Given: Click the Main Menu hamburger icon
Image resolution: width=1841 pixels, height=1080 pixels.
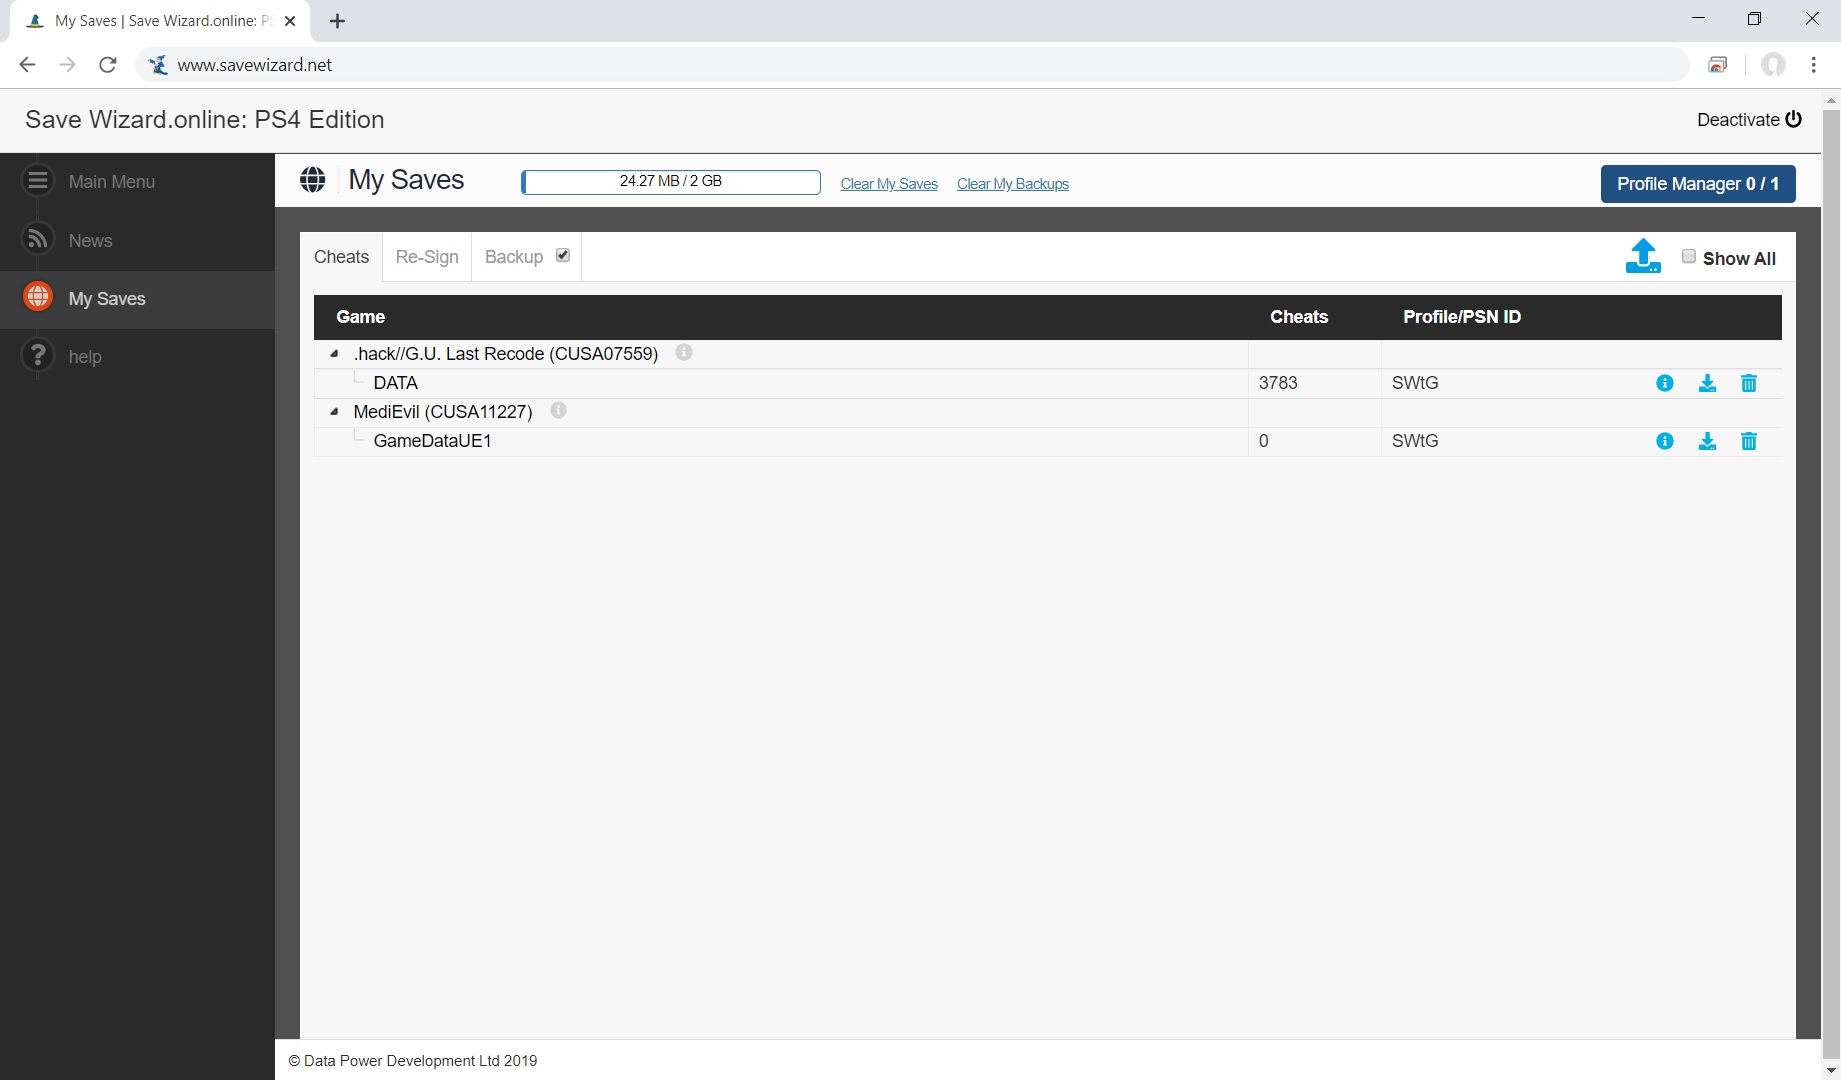Looking at the screenshot, I should [x=38, y=181].
